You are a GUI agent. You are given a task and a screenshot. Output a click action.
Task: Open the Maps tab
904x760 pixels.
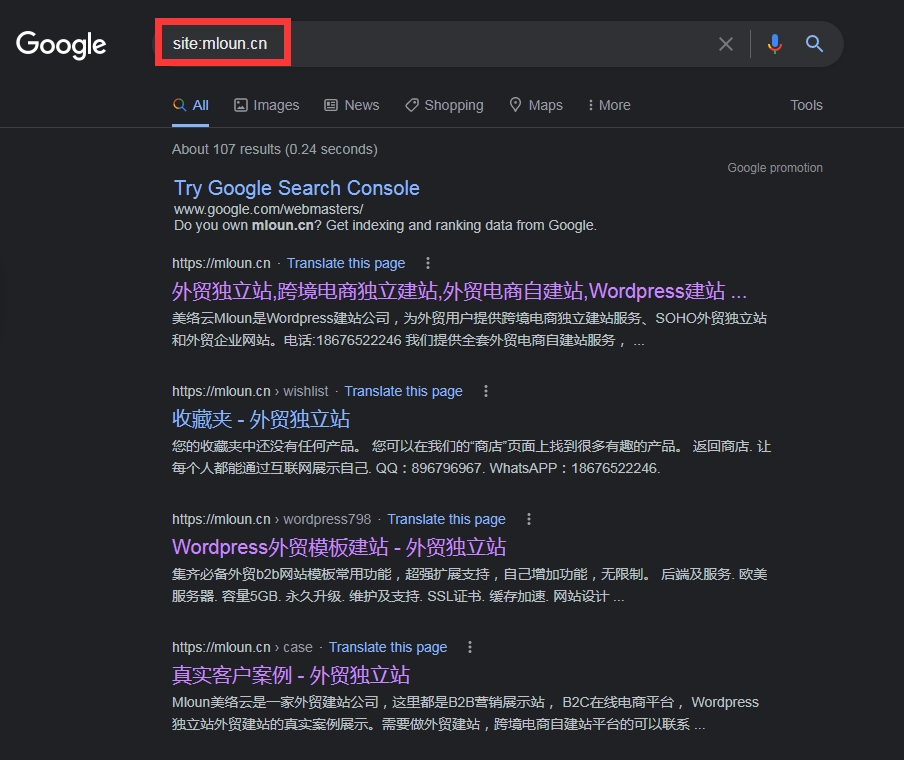click(x=536, y=105)
